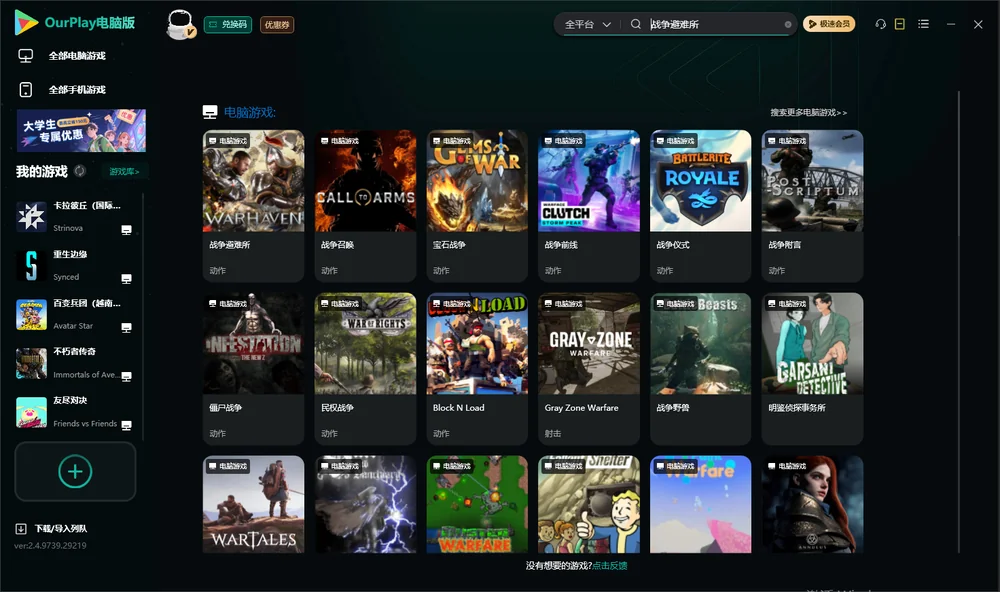Click the 点击反馈 feedback link
This screenshot has width=1000, height=592.
(x=610, y=566)
